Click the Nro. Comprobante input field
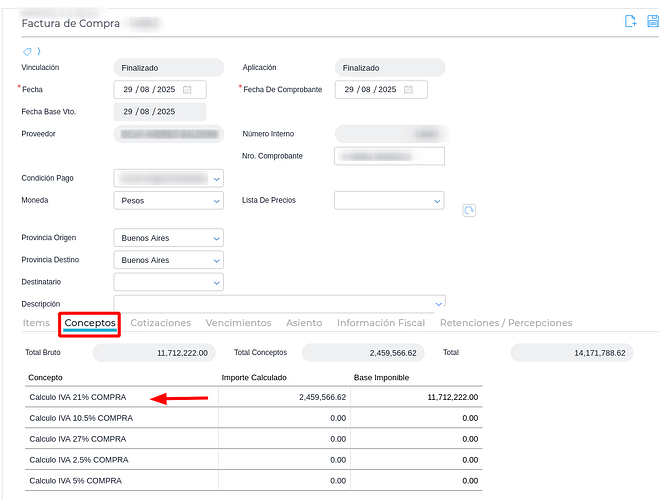The width and height of the screenshot is (659, 500). point(389,156)
